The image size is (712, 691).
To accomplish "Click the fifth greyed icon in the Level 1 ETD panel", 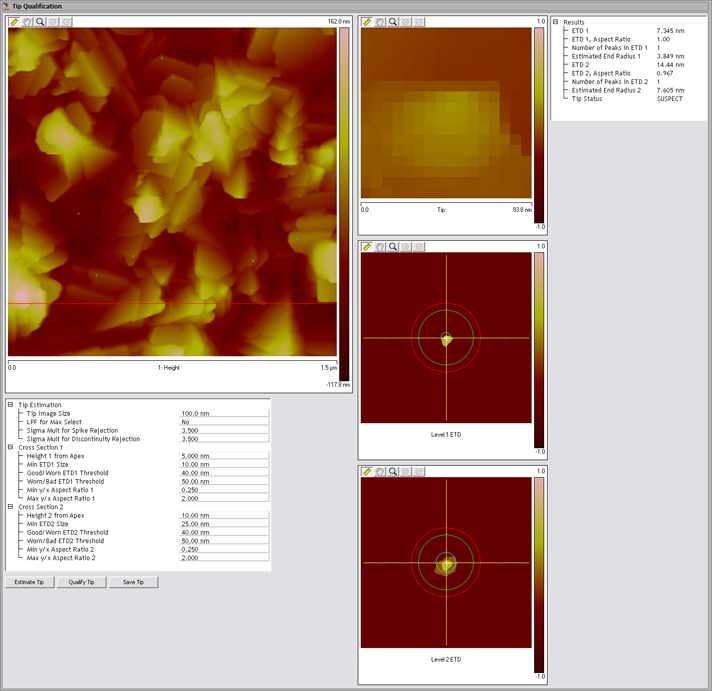I will pos(419,247).
